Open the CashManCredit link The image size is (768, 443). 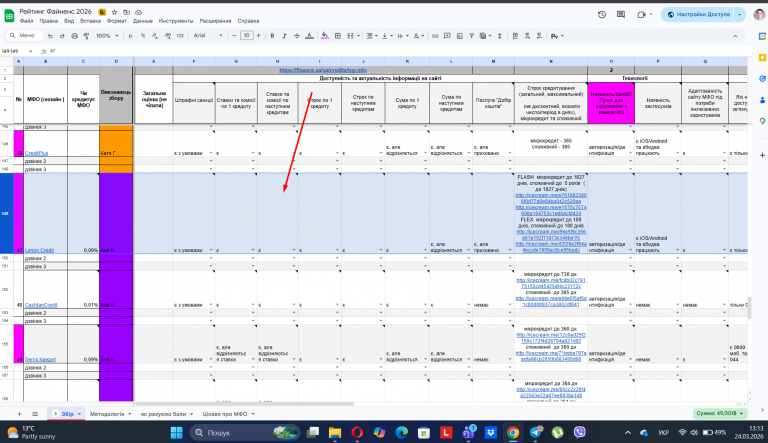pos(41,305)
